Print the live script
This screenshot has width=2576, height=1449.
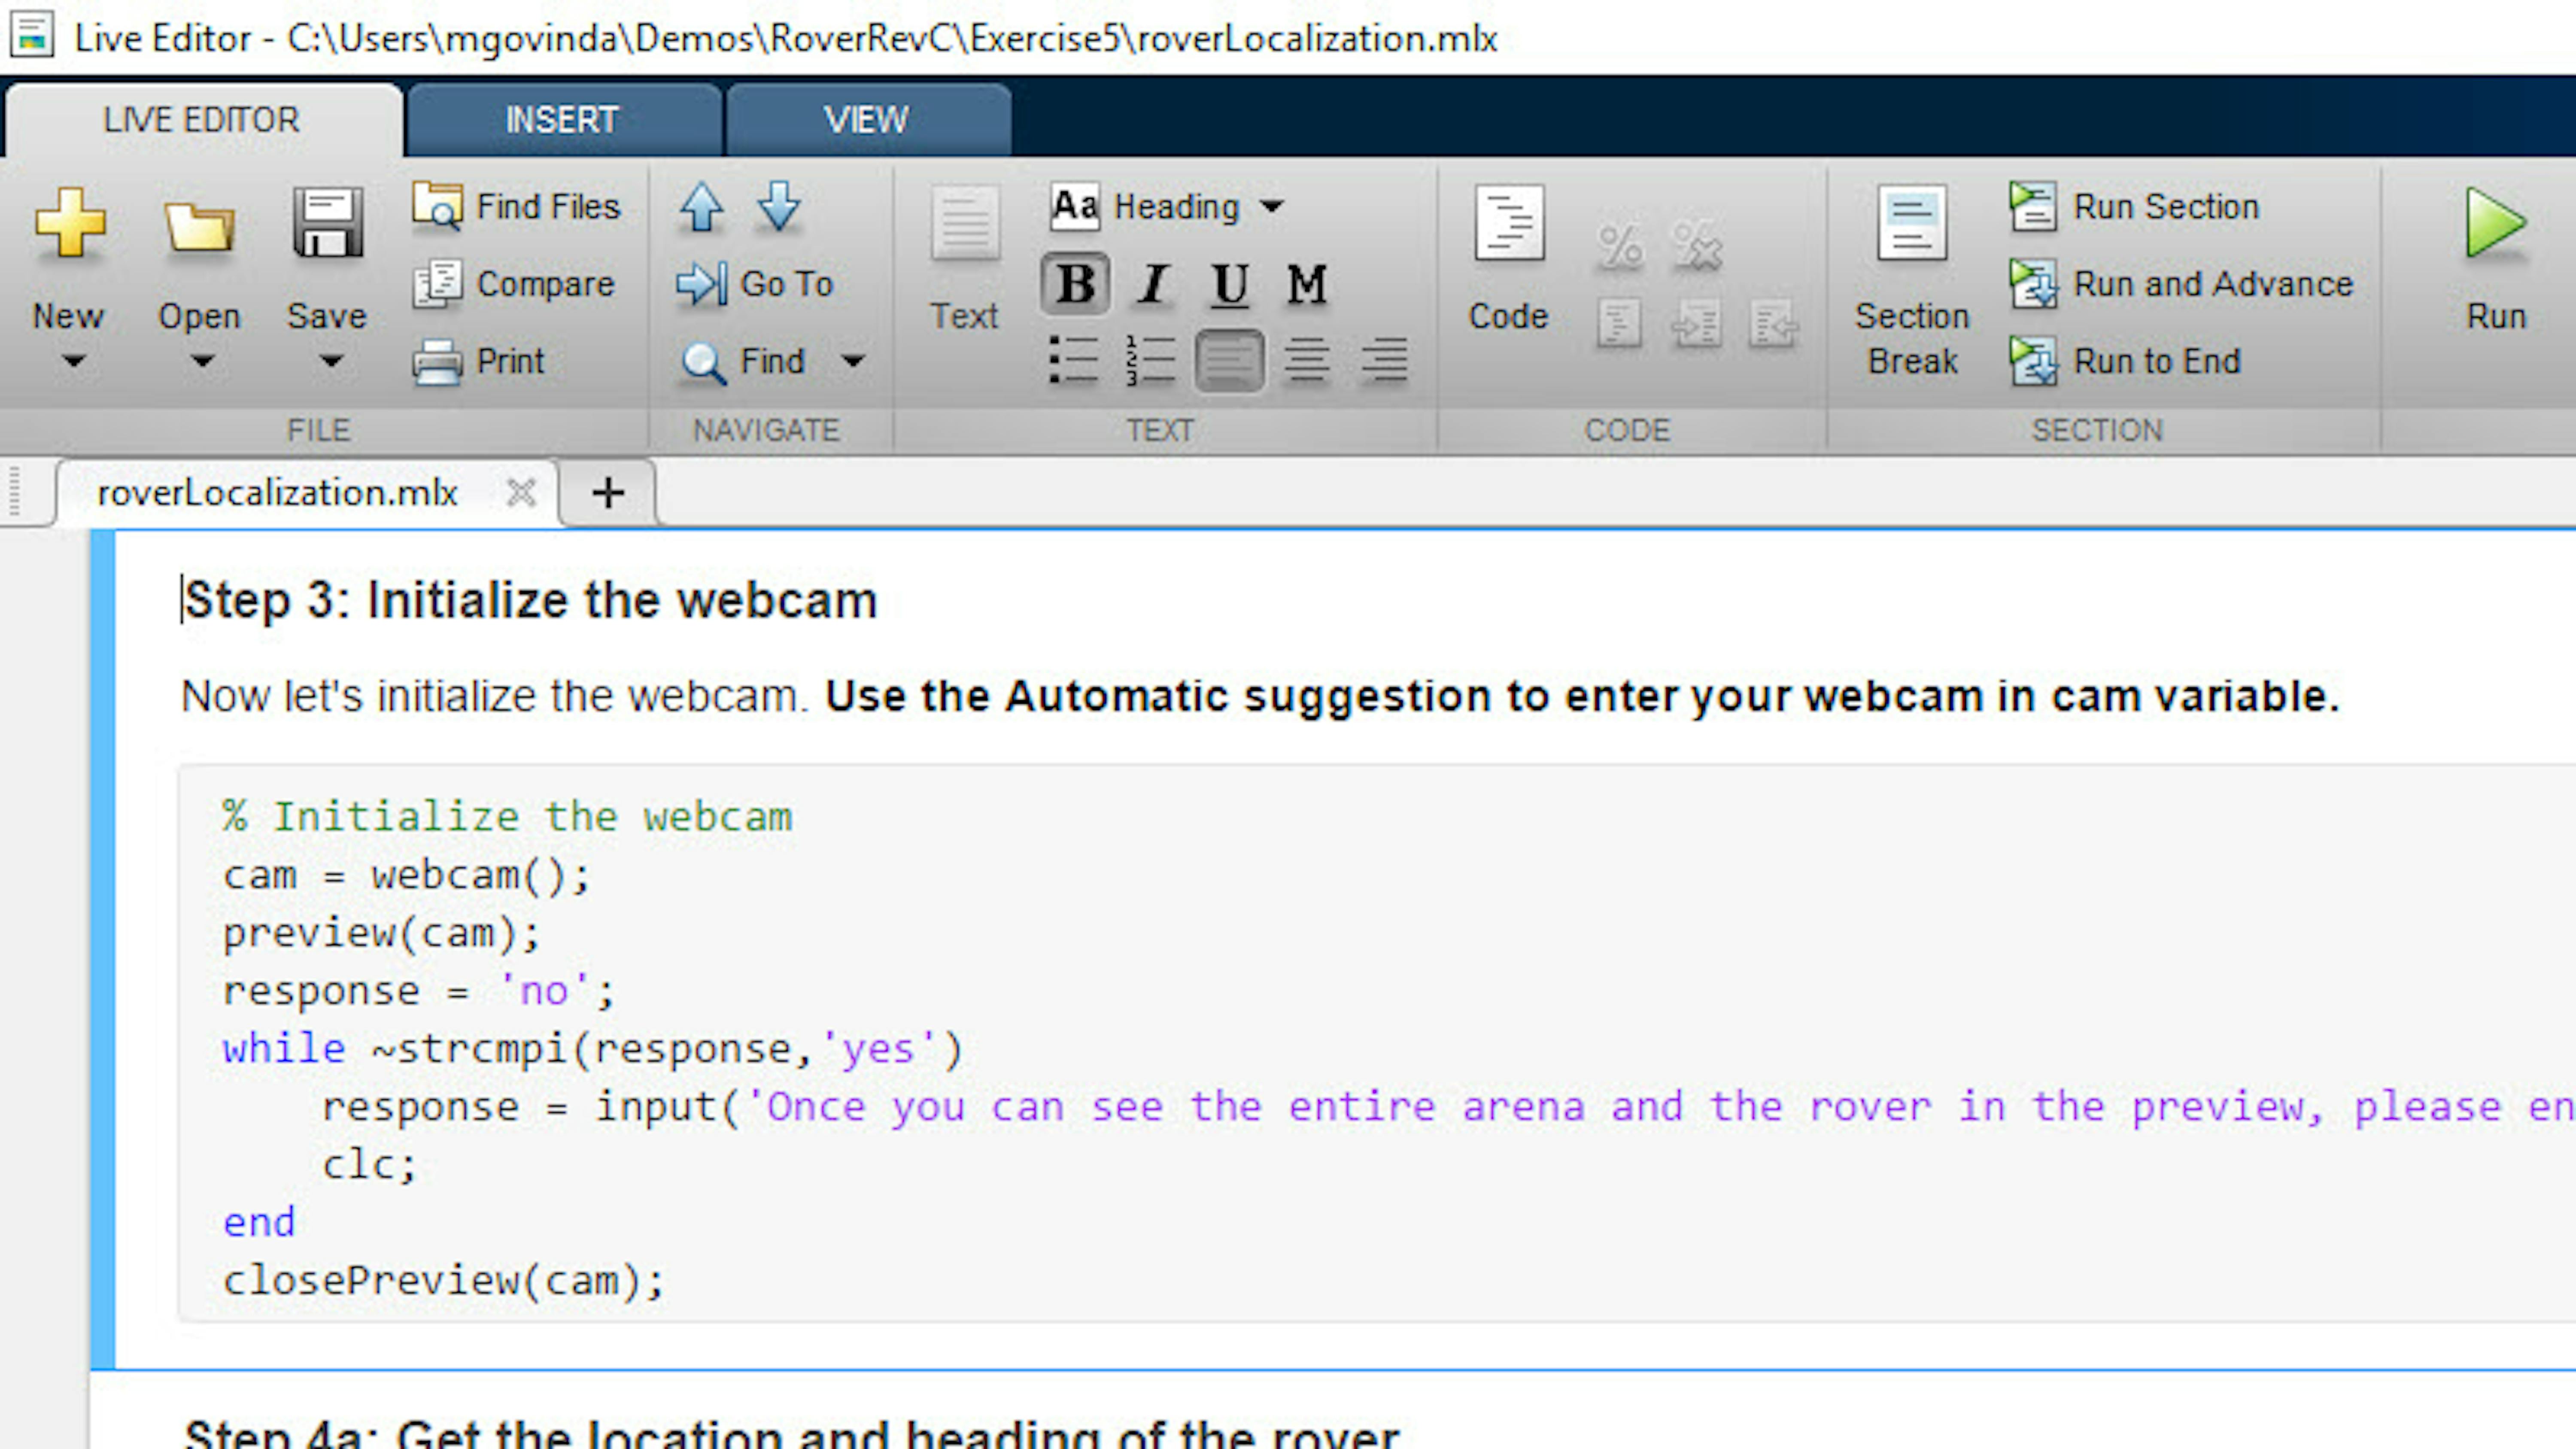pyautogui.click(x=479, y=361)
